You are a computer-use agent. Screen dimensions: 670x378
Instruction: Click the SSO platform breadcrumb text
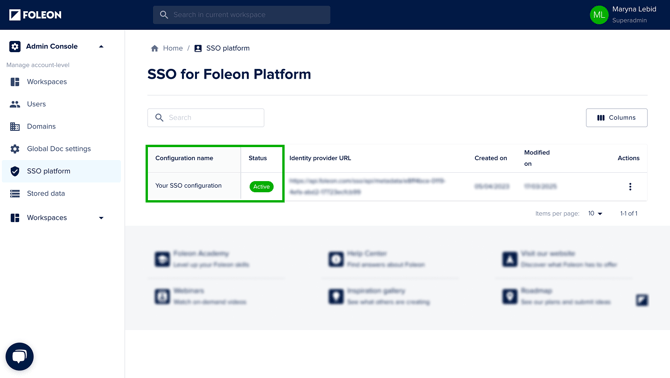click(228, 48)
